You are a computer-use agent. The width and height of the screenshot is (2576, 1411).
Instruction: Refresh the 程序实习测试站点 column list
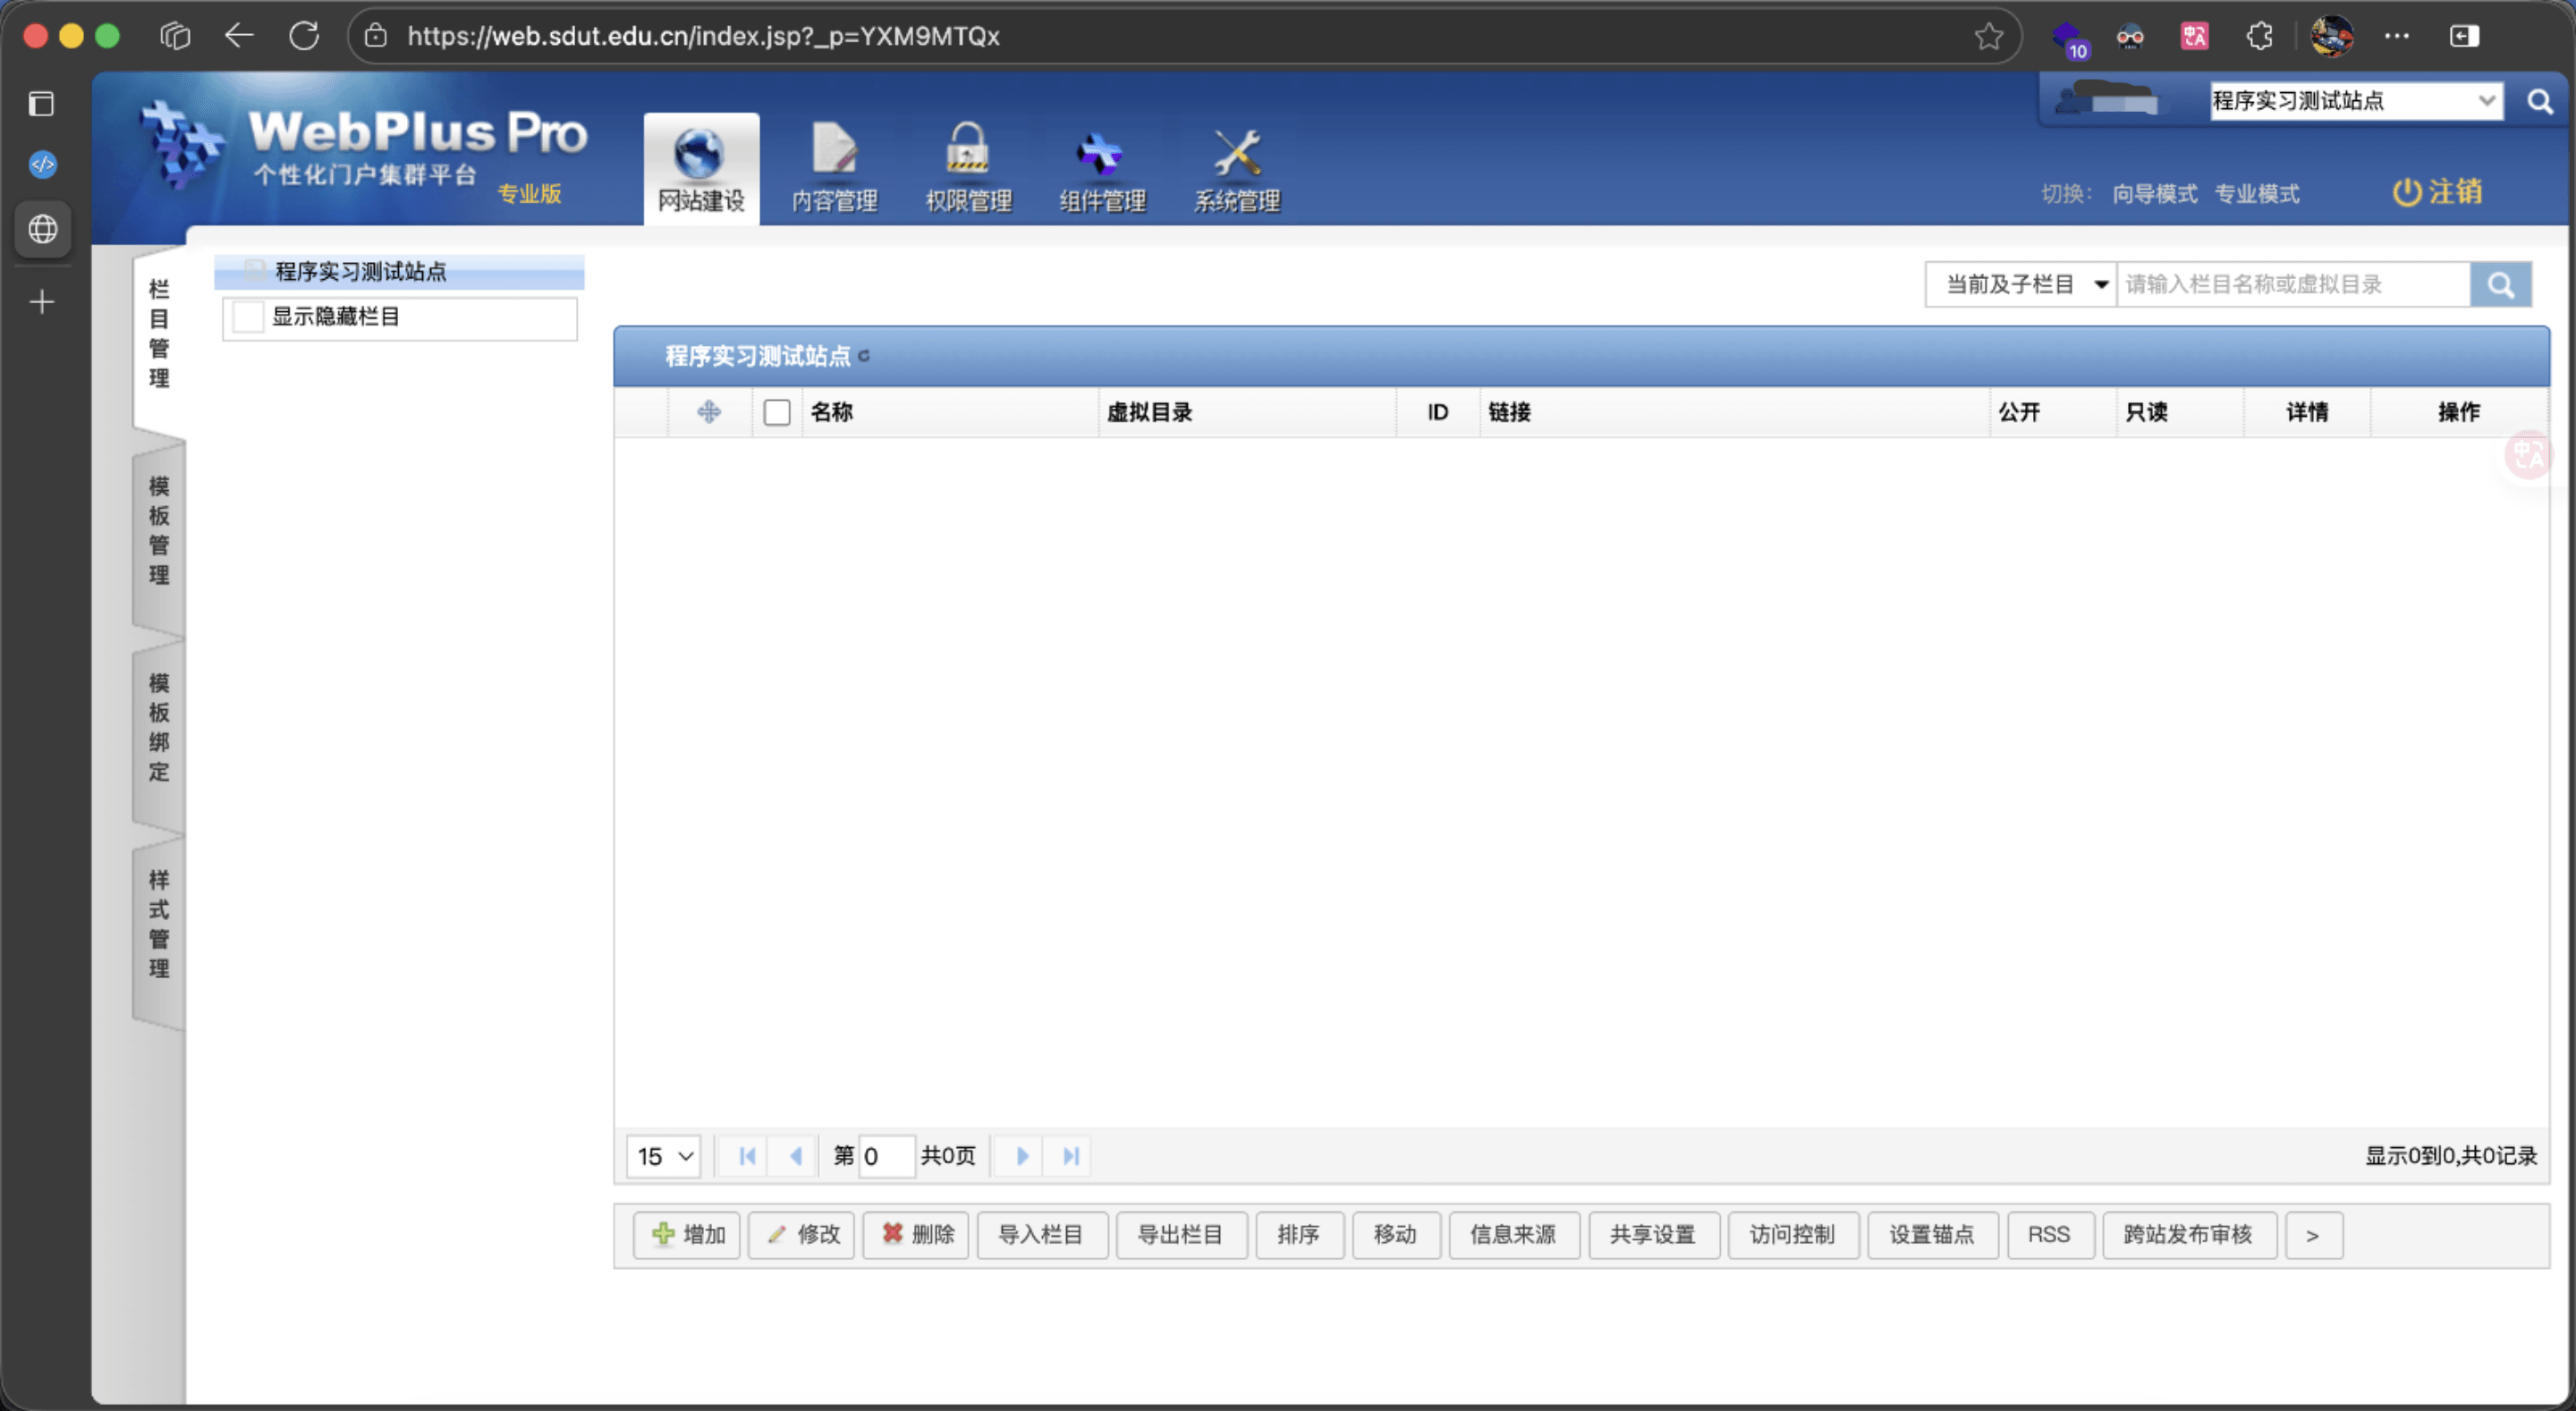tap(866, 357)
